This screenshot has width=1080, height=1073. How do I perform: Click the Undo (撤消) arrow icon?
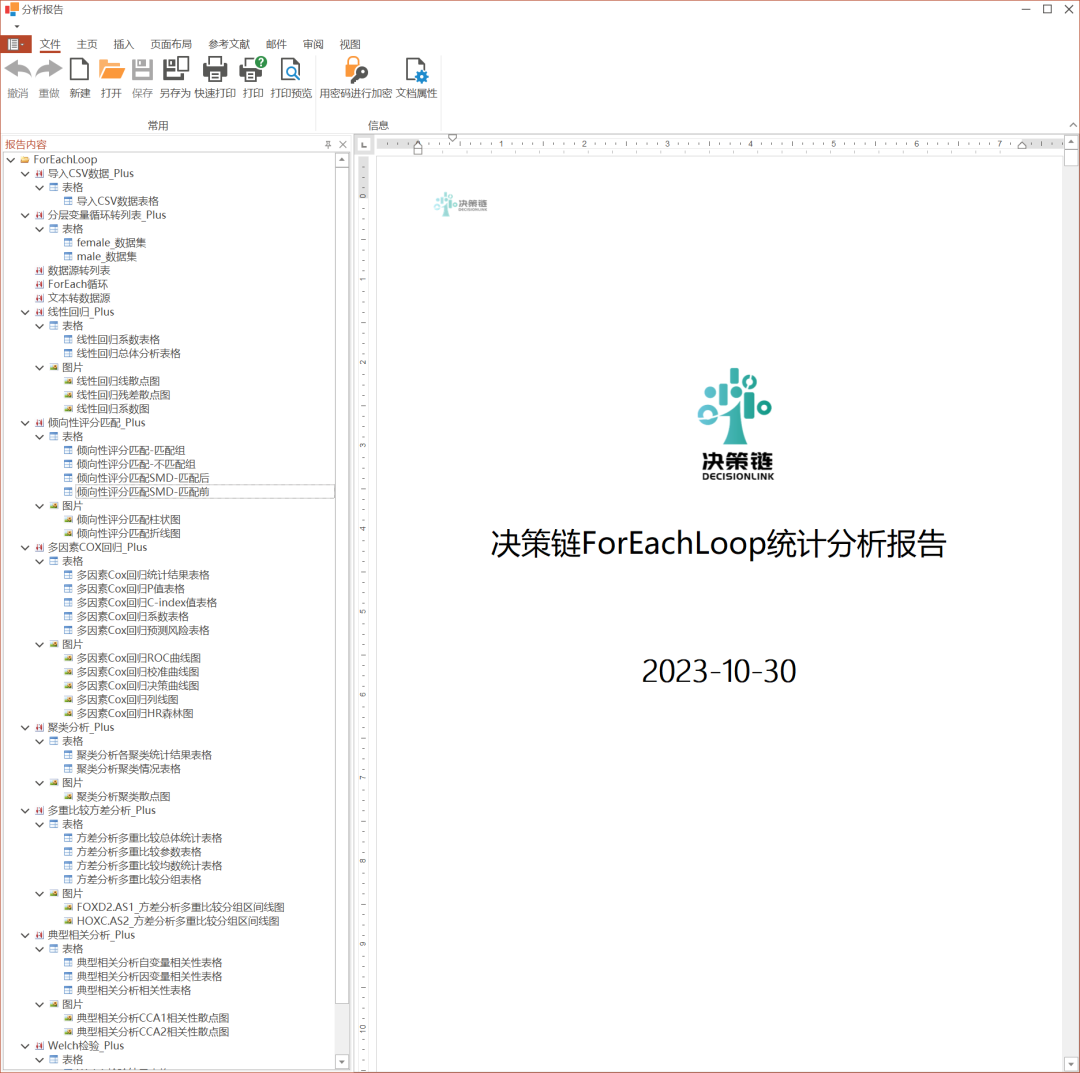[x=18, y=70]
